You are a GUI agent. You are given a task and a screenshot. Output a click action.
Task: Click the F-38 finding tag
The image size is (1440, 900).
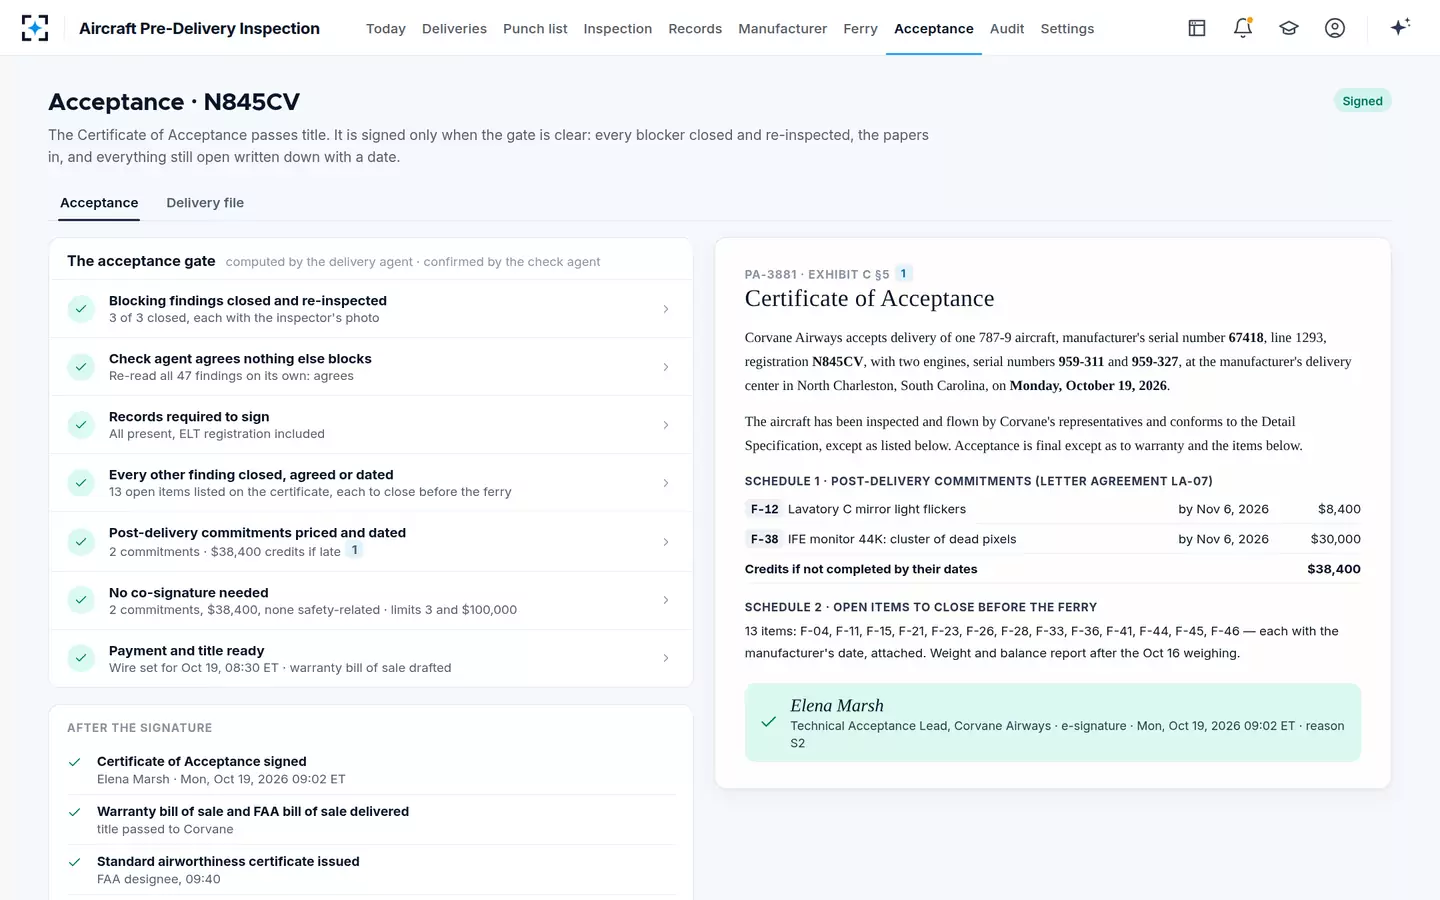point(764,539)
